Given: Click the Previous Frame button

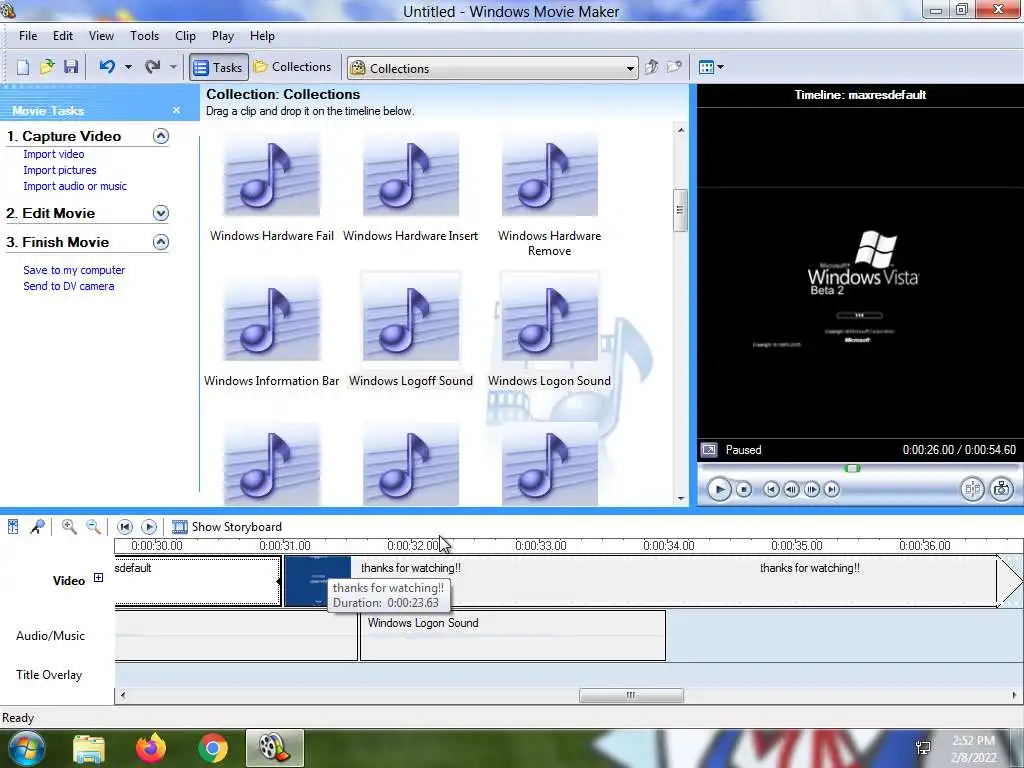Looking at the screenshot, I should [x=792, y=489].
